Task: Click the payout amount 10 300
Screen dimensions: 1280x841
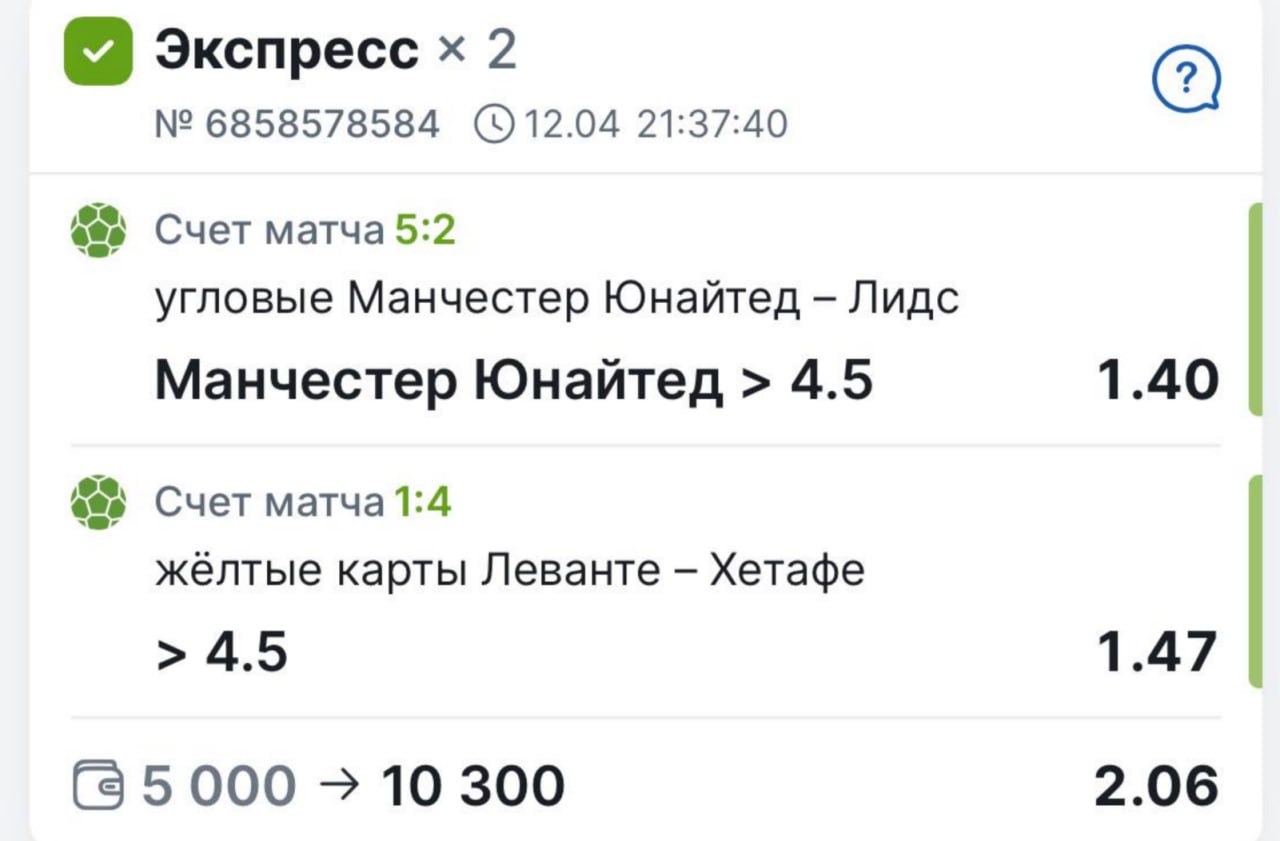Action: point(472,785)
